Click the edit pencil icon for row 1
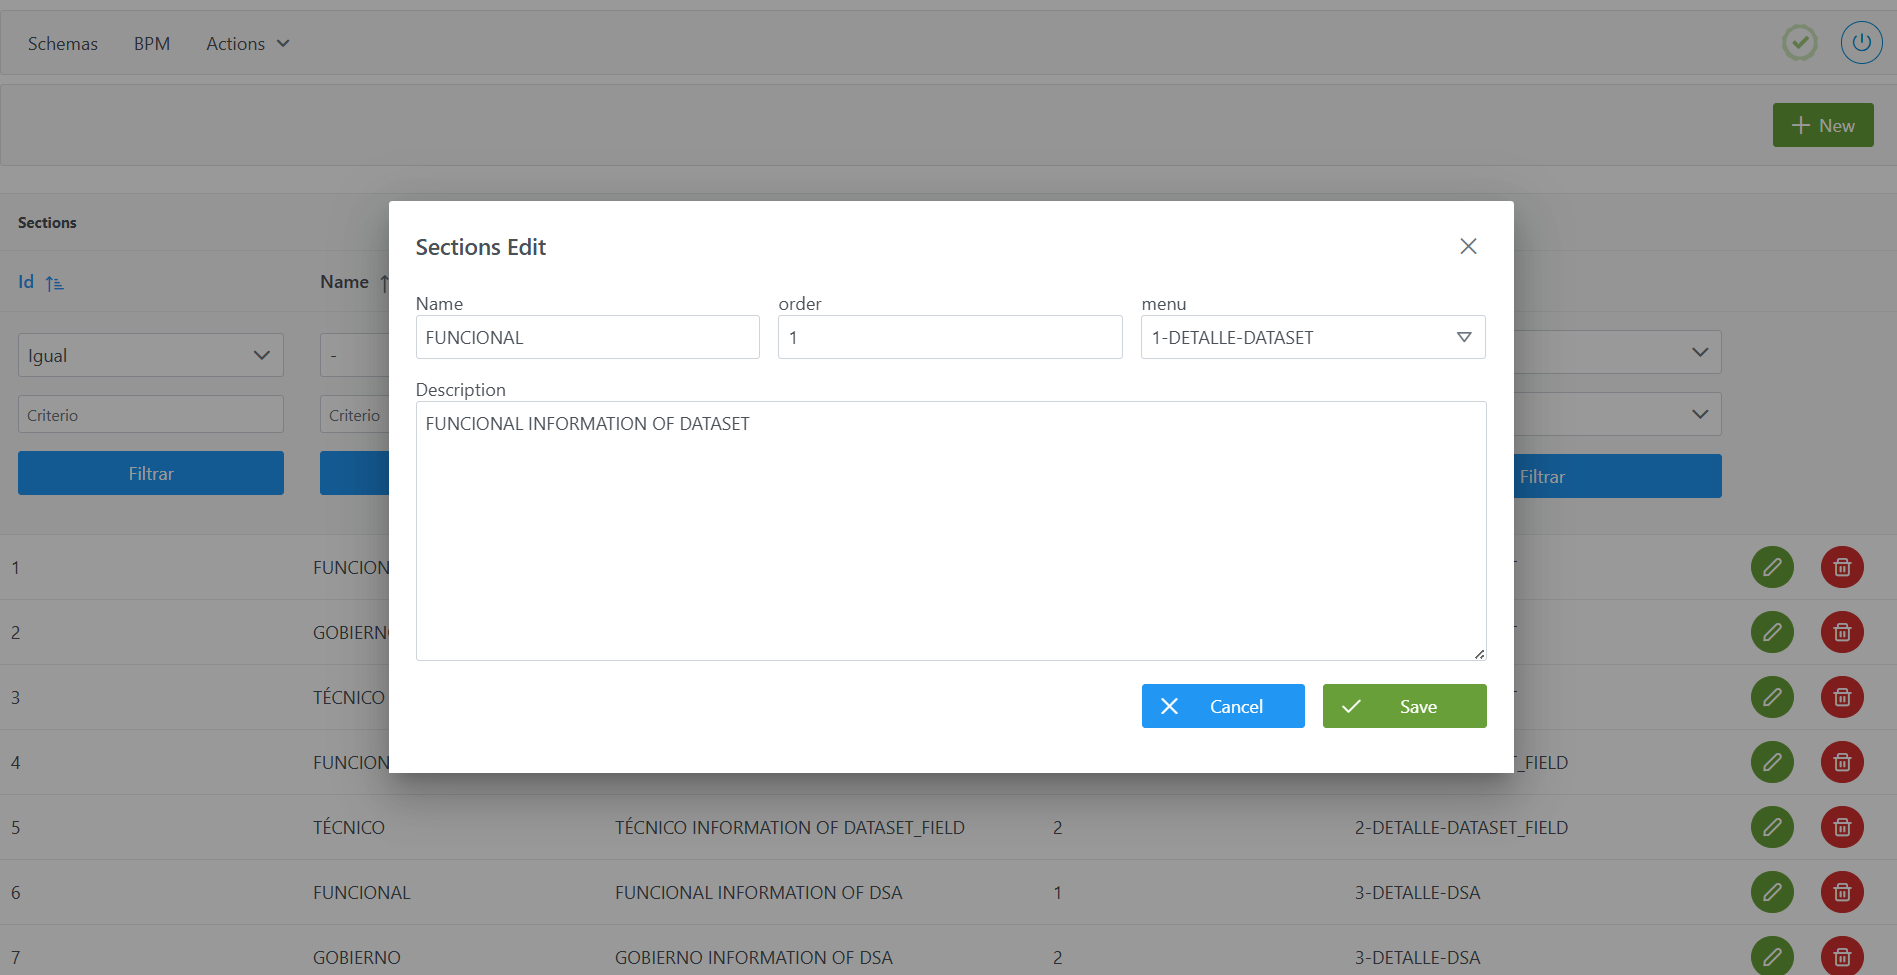The image size is (1897, 975). coord(1771,567)
